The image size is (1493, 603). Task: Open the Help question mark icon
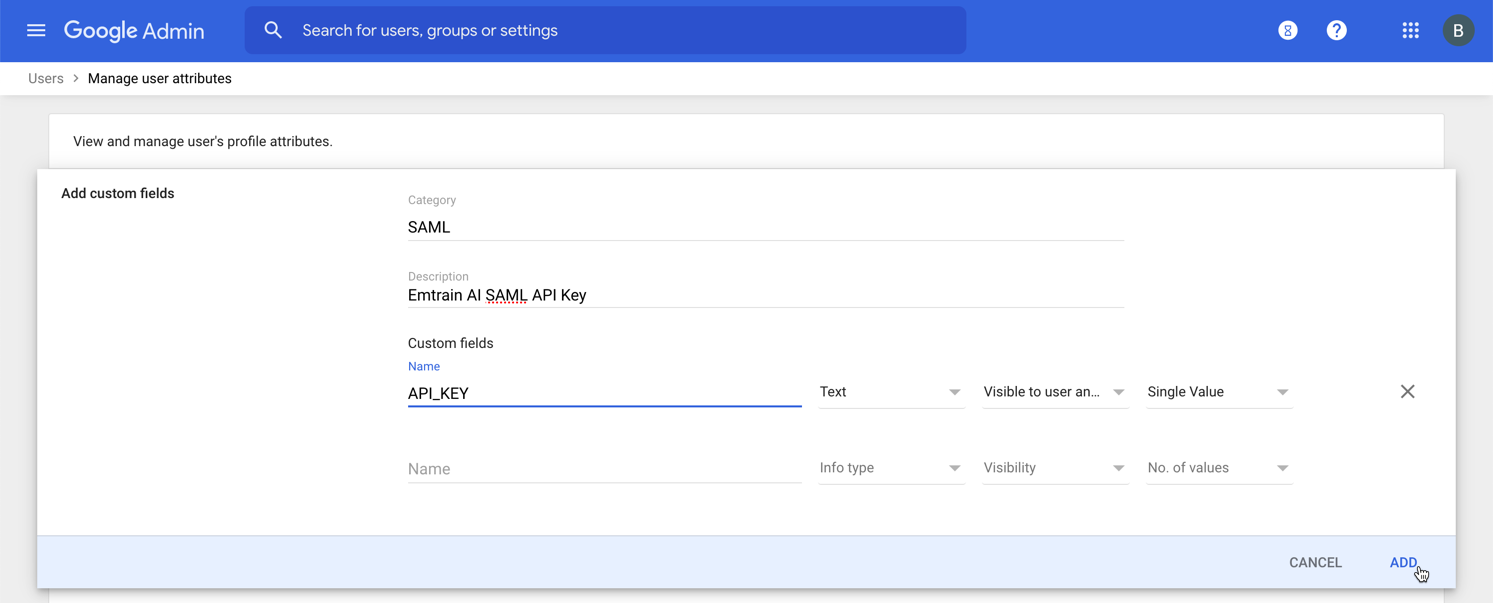click(1337, 30)
